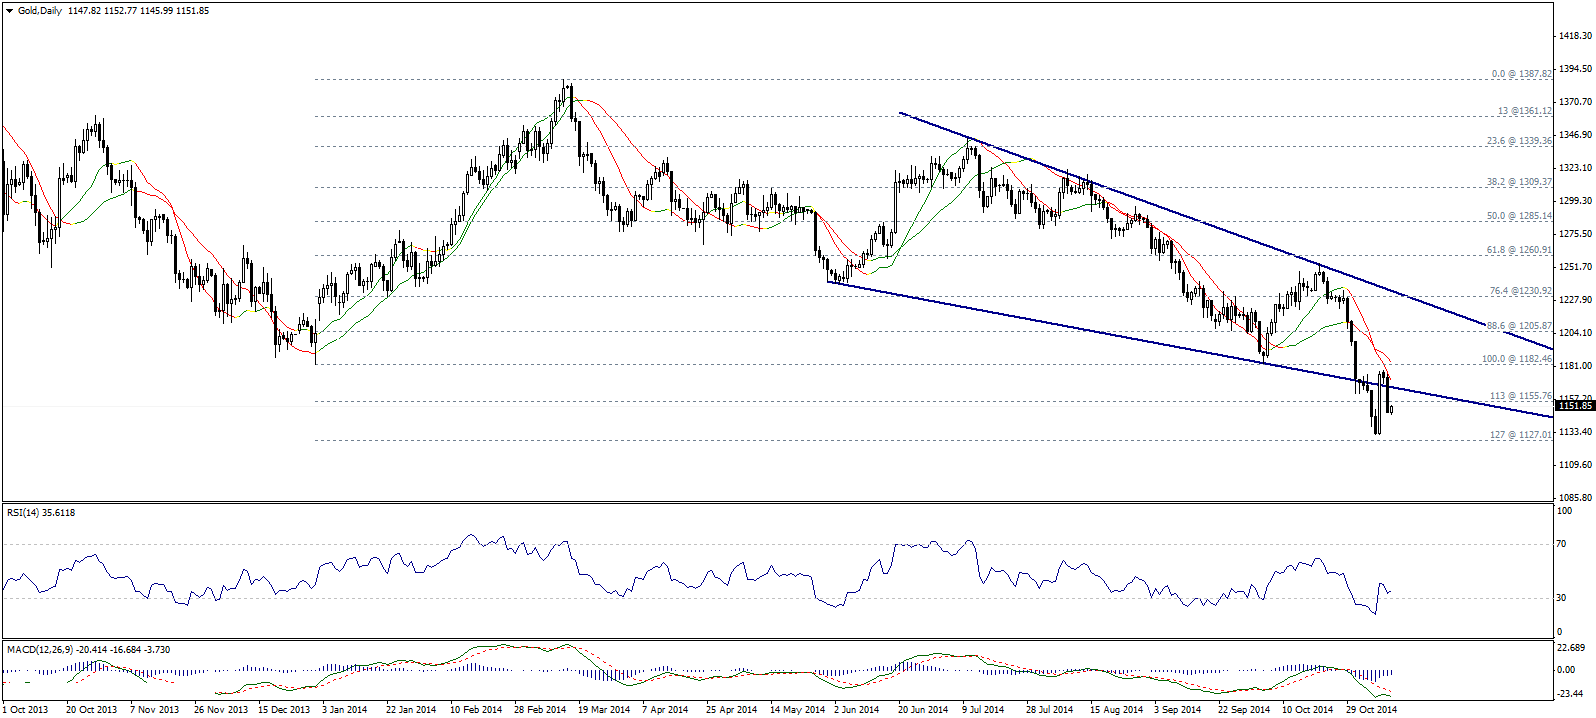Click the 1323.10 price axis label
This screenshot has height=718, width=1596.
pyautogui.click(x=1575, y=168)
